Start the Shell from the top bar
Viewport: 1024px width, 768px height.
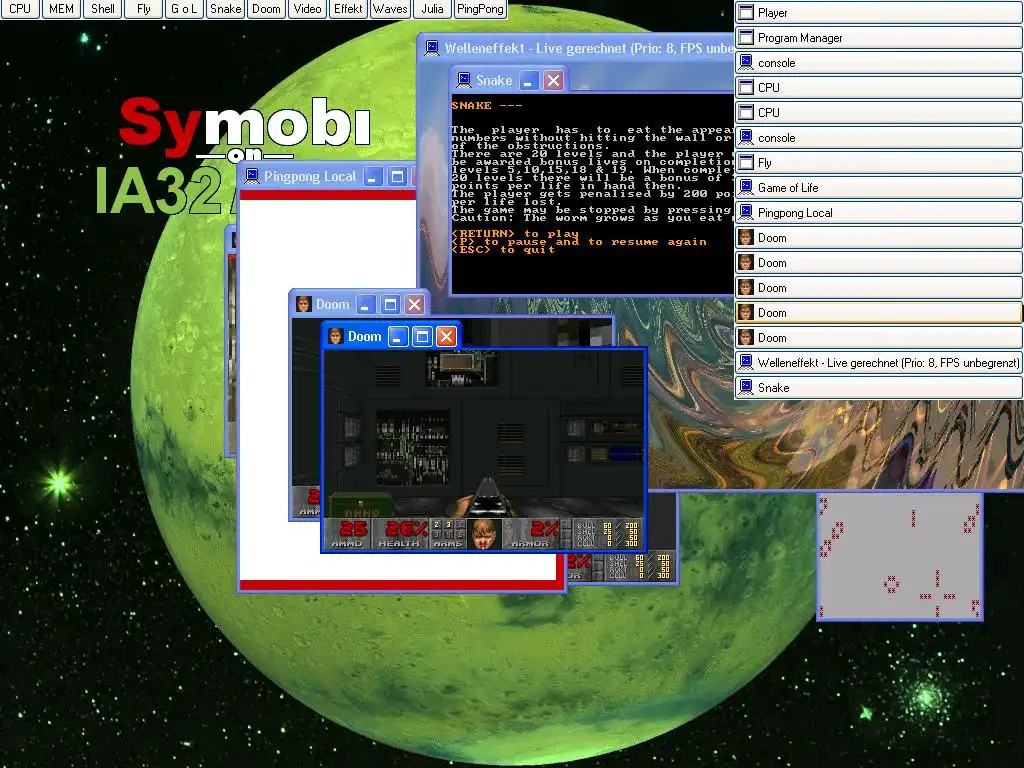103,9
